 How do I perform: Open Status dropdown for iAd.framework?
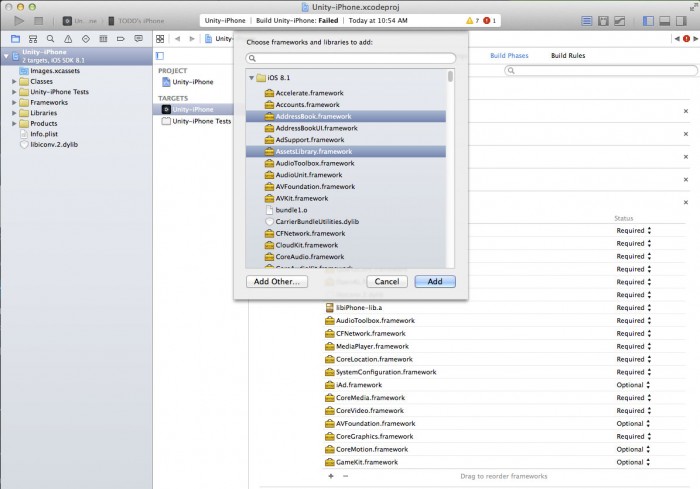point(648,385)
